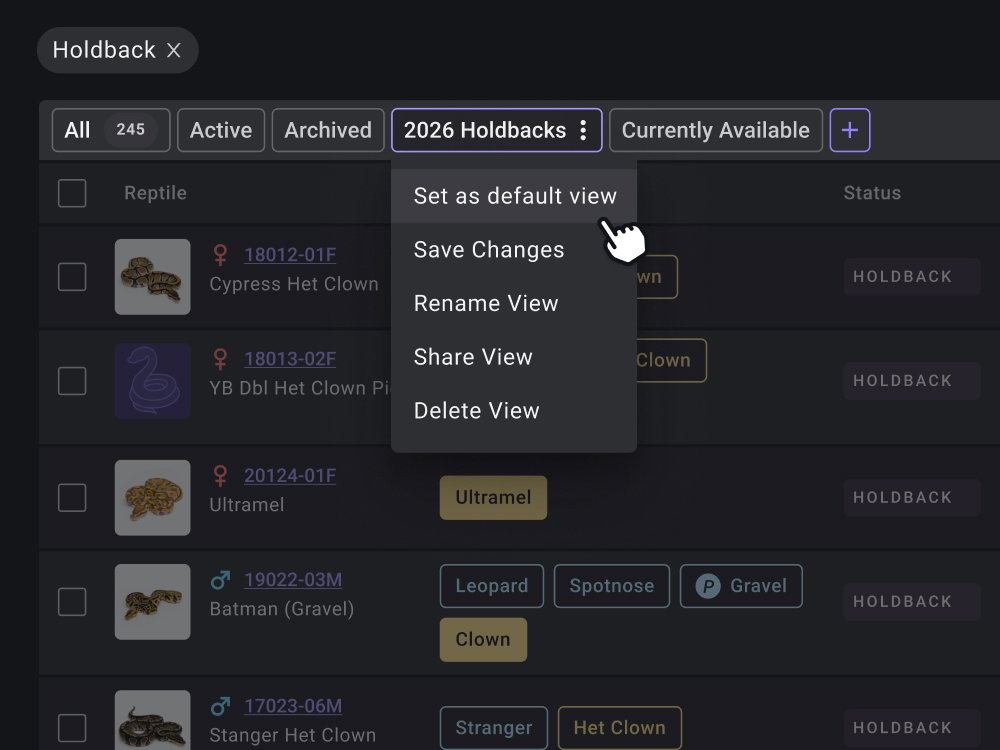Click the P badge on Gravel tag
Image resolution: width=1000 pixels, height=750 pixels.
[708, 586]
